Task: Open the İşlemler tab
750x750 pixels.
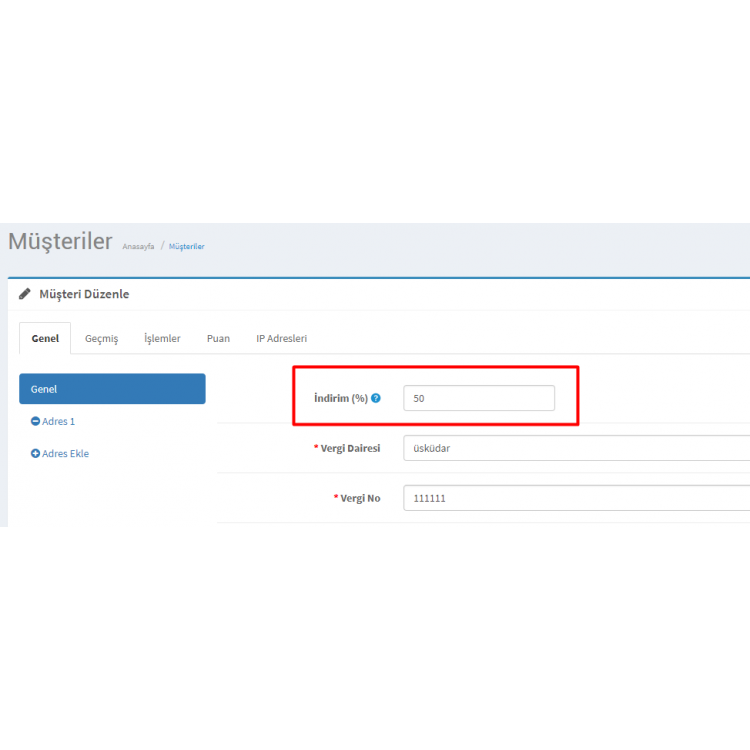Action: 162,338
